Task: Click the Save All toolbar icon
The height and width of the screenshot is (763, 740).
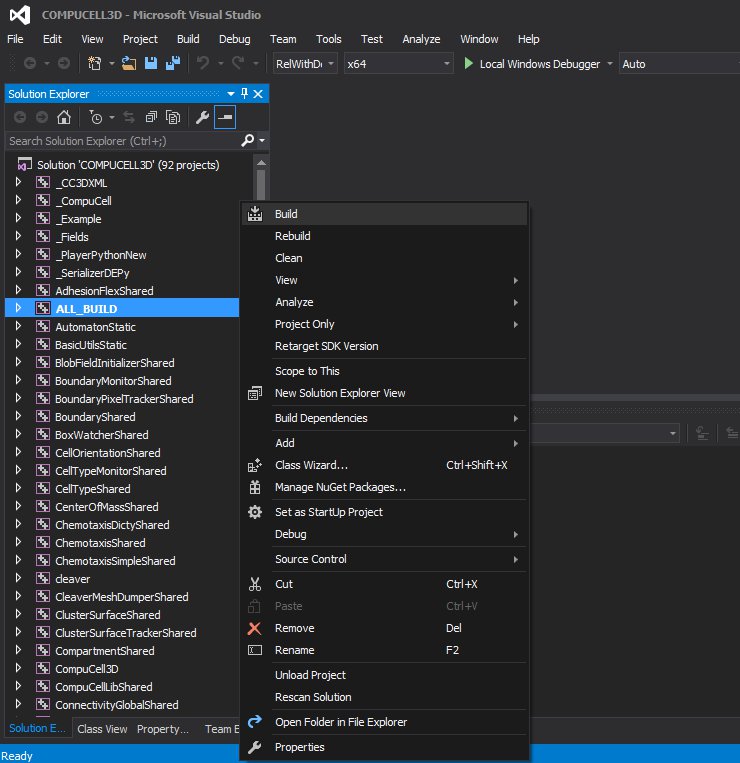Action: tap(171, 64)
